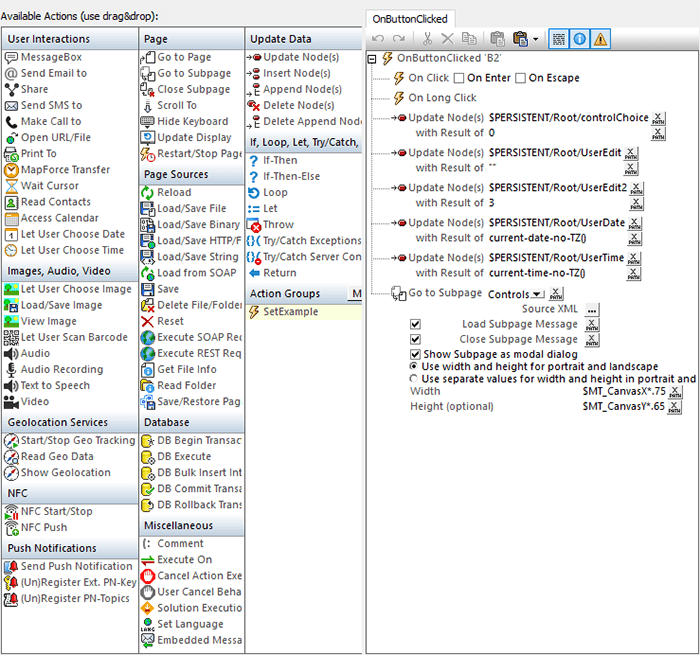Uncheck Show Subpage as modal dialog
Screen dimensions: 700x655
(416, 354)
